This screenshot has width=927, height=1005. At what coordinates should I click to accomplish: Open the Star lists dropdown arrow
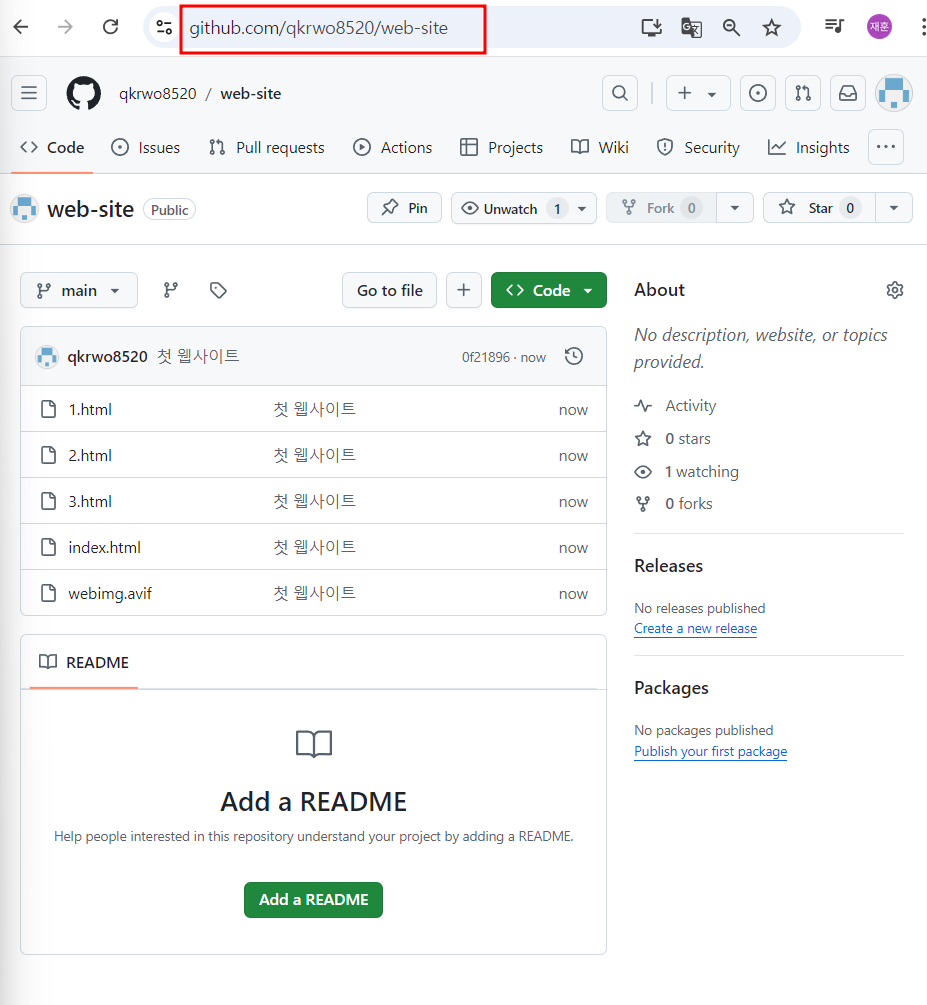[894, 208]
